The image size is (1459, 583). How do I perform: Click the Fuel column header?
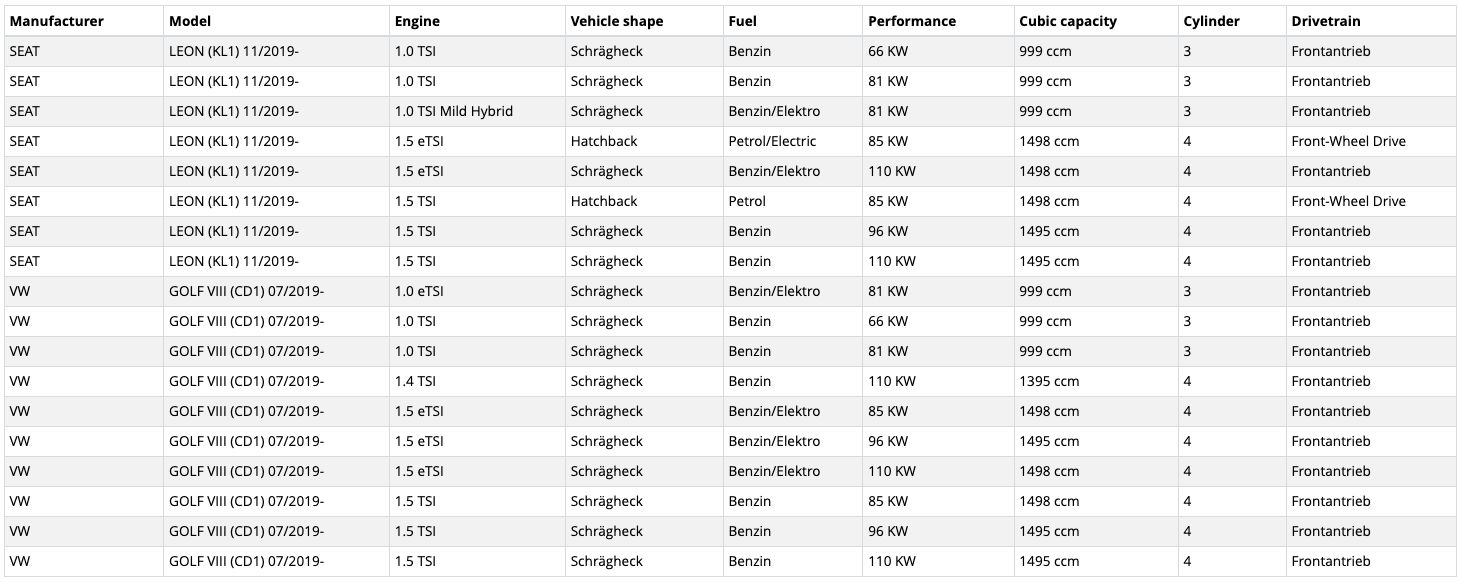[744, 21]
